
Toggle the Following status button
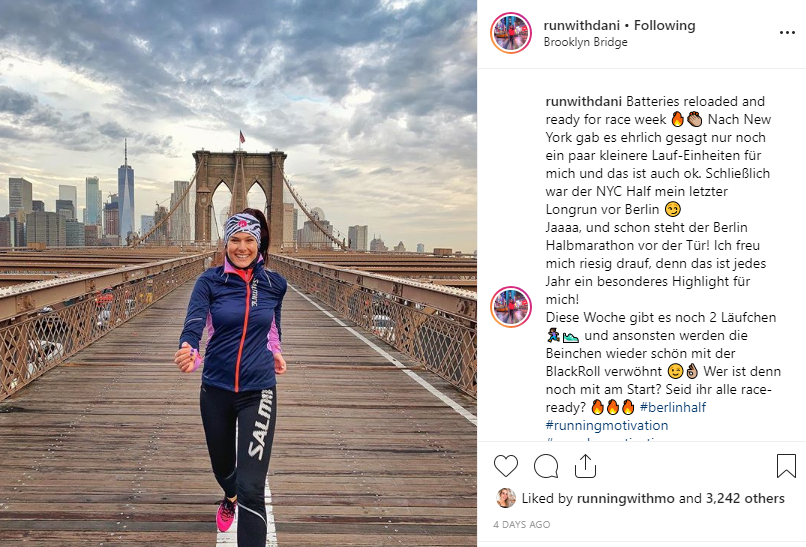pos(664,25)
